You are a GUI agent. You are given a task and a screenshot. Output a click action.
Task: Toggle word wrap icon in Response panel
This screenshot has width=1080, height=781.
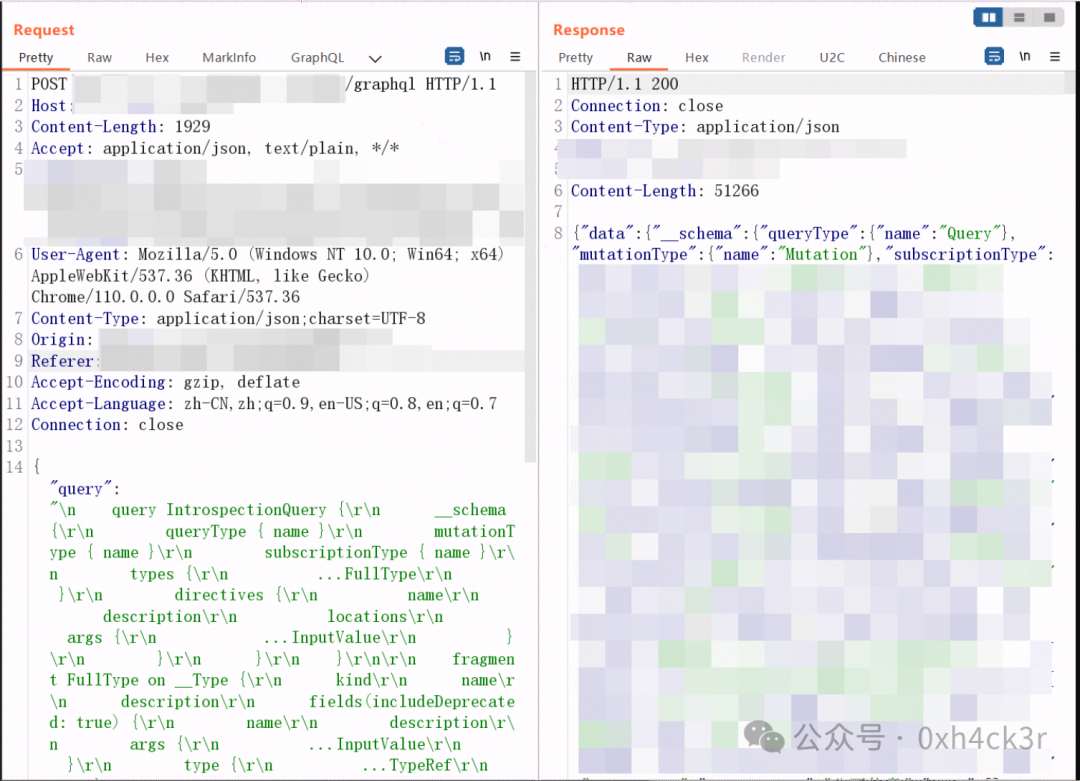(x=994, y=56)
